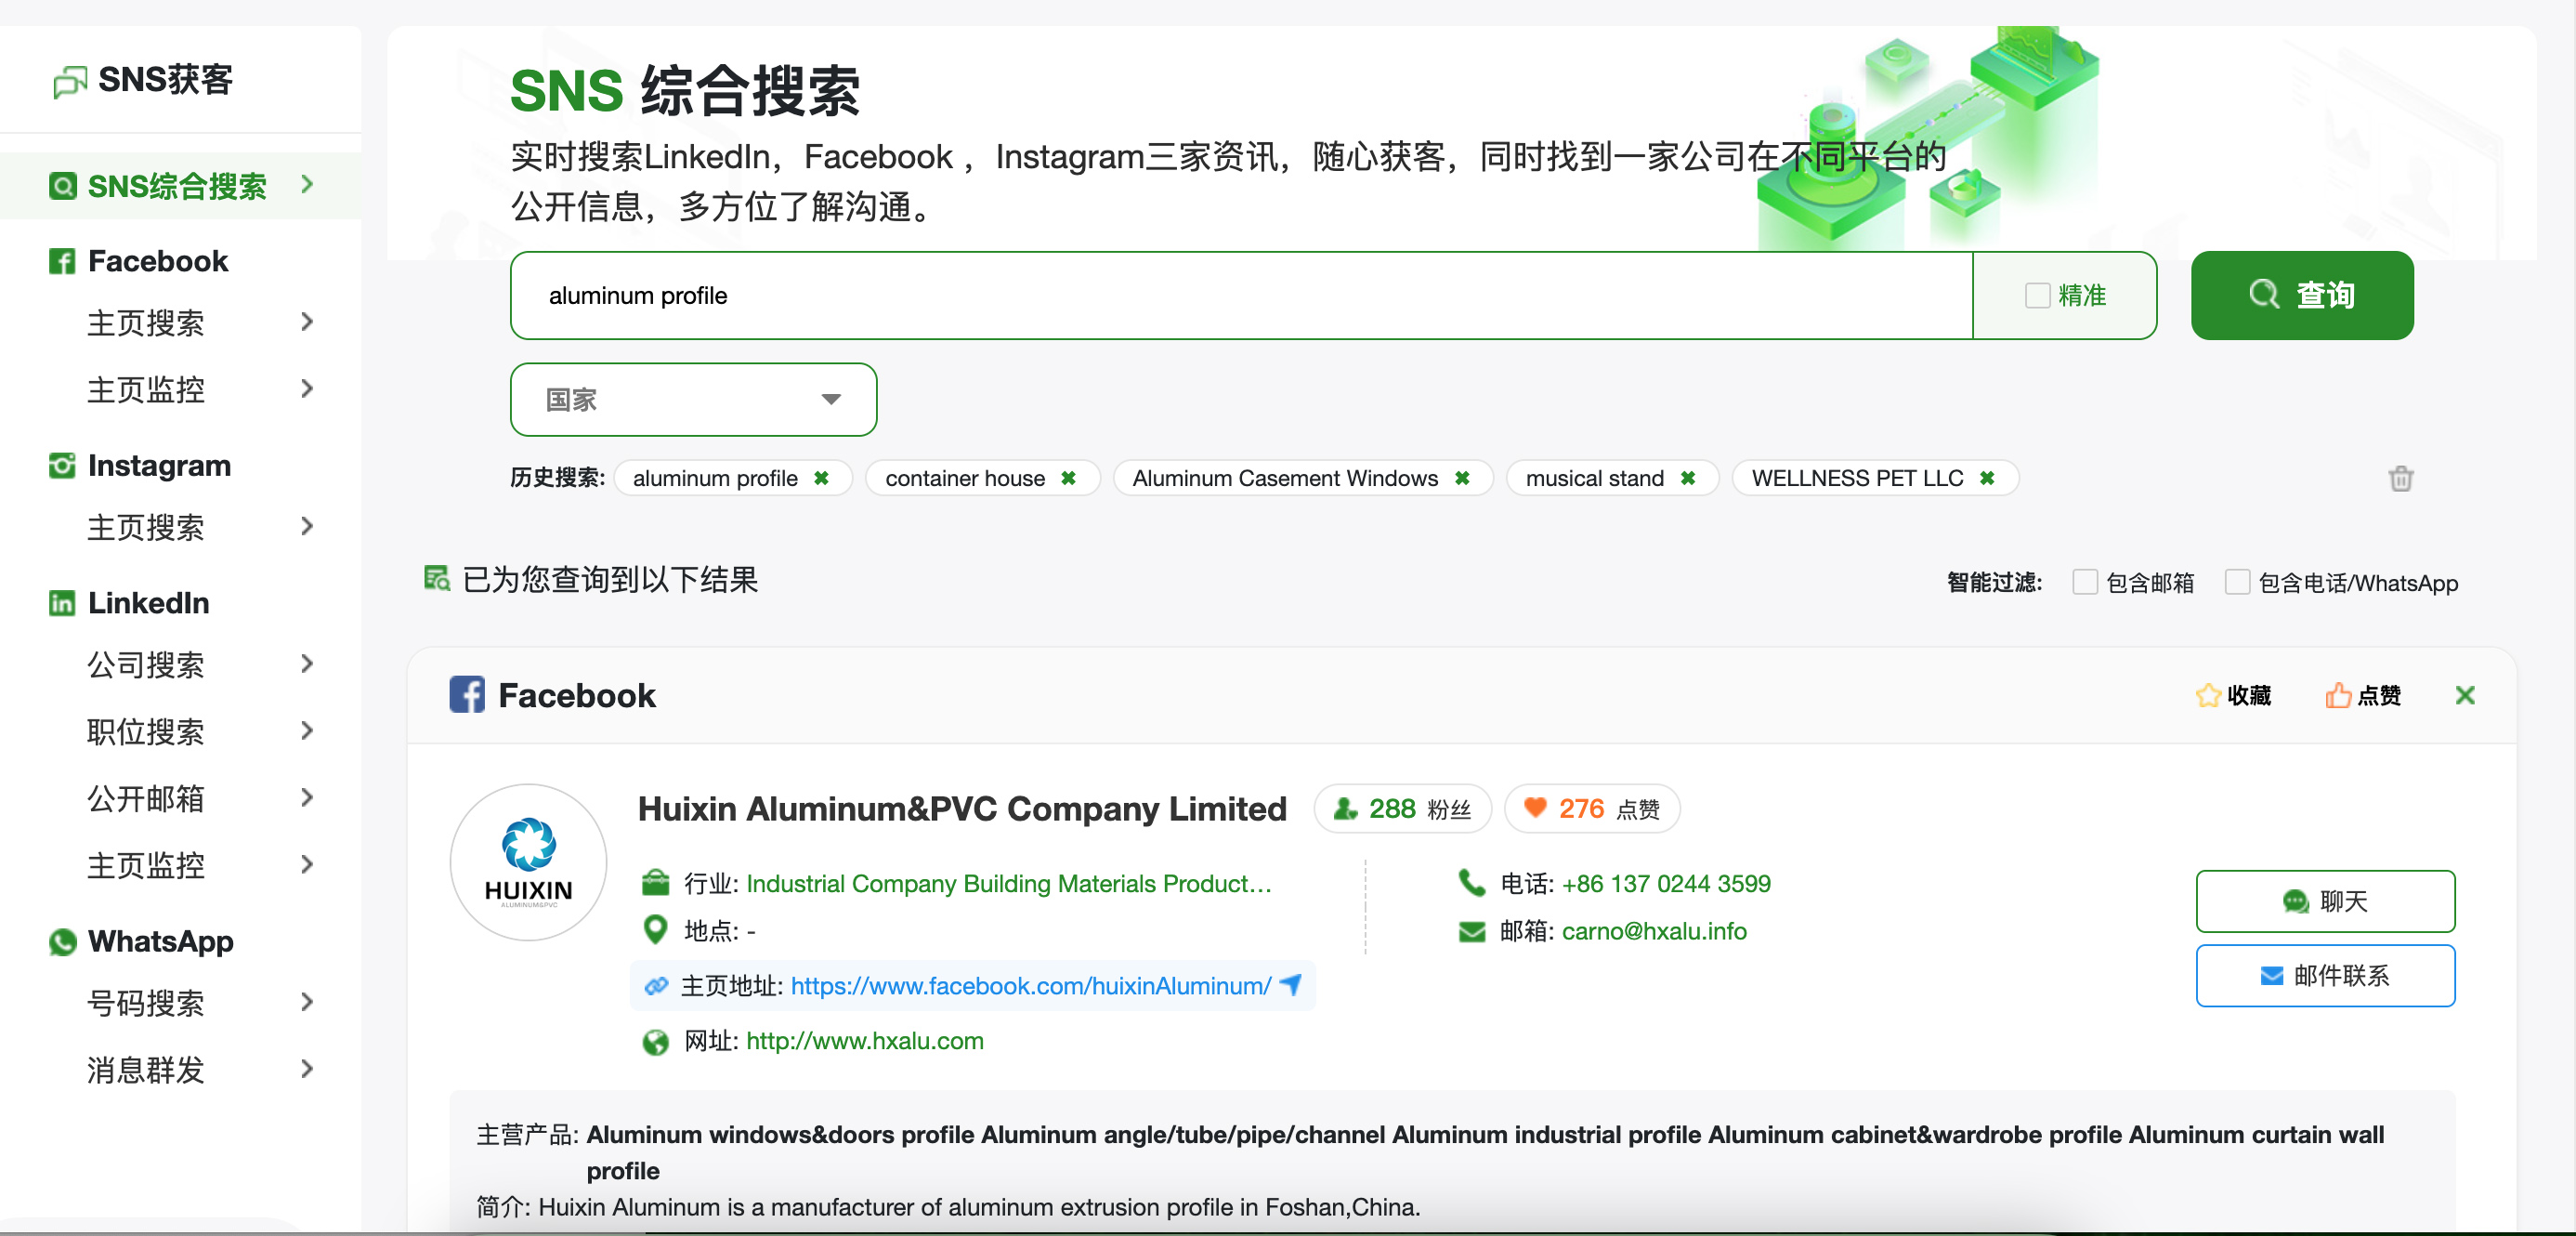Click the 'musical stand' history search tag

click(x=1595, y=478)
